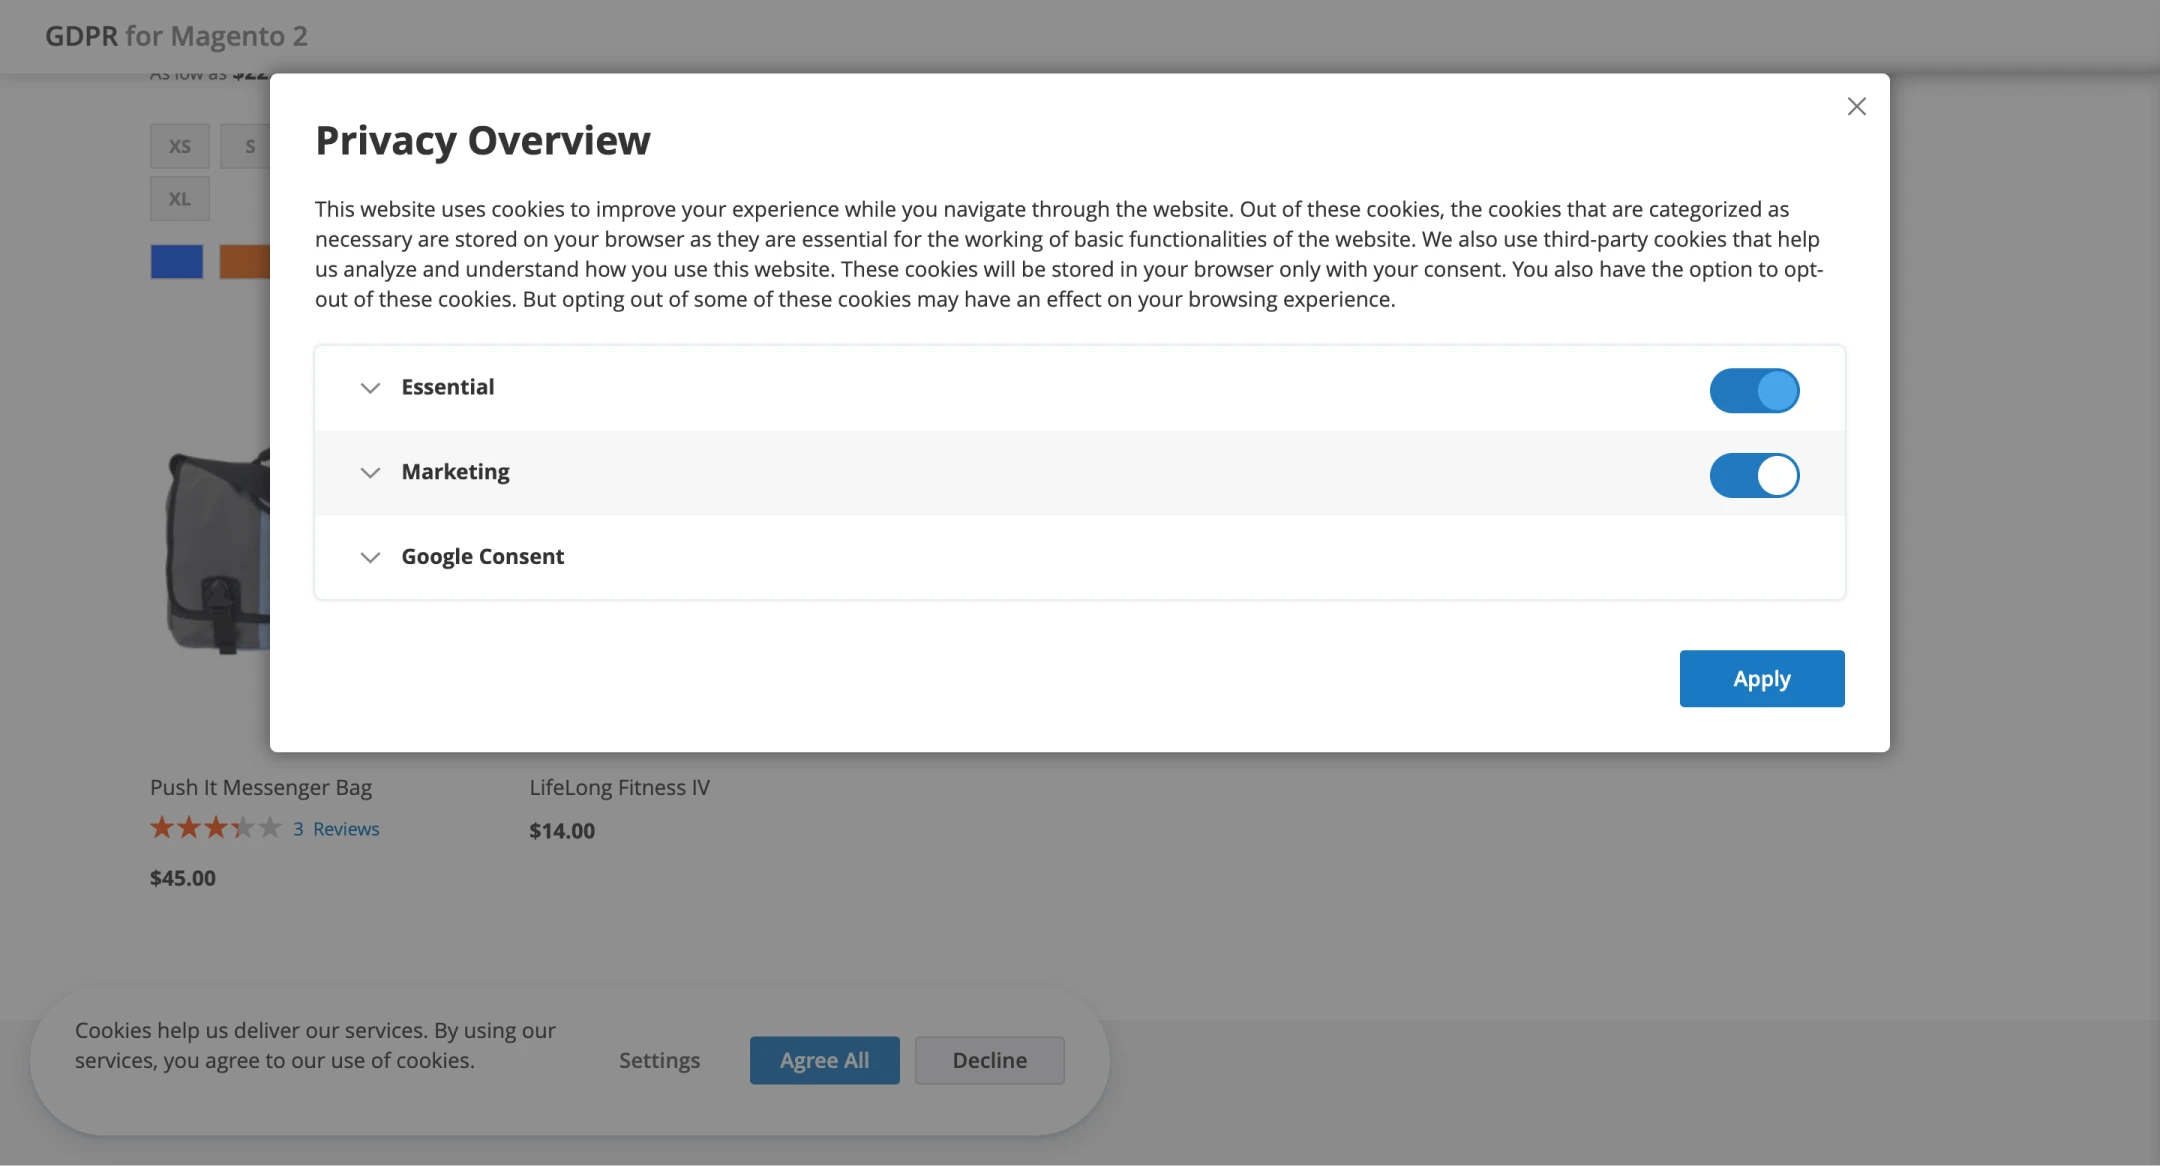This screenshot has width=2160, height=1166.
Task: Open LifeLong Fitness IV product
Action: click(x=619, y=788)
